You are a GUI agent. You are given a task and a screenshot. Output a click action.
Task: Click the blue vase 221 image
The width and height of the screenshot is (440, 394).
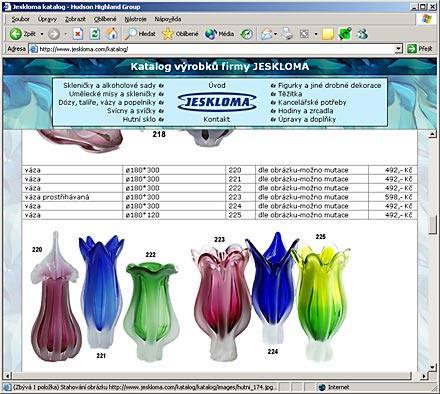click(x=101, y=292)
